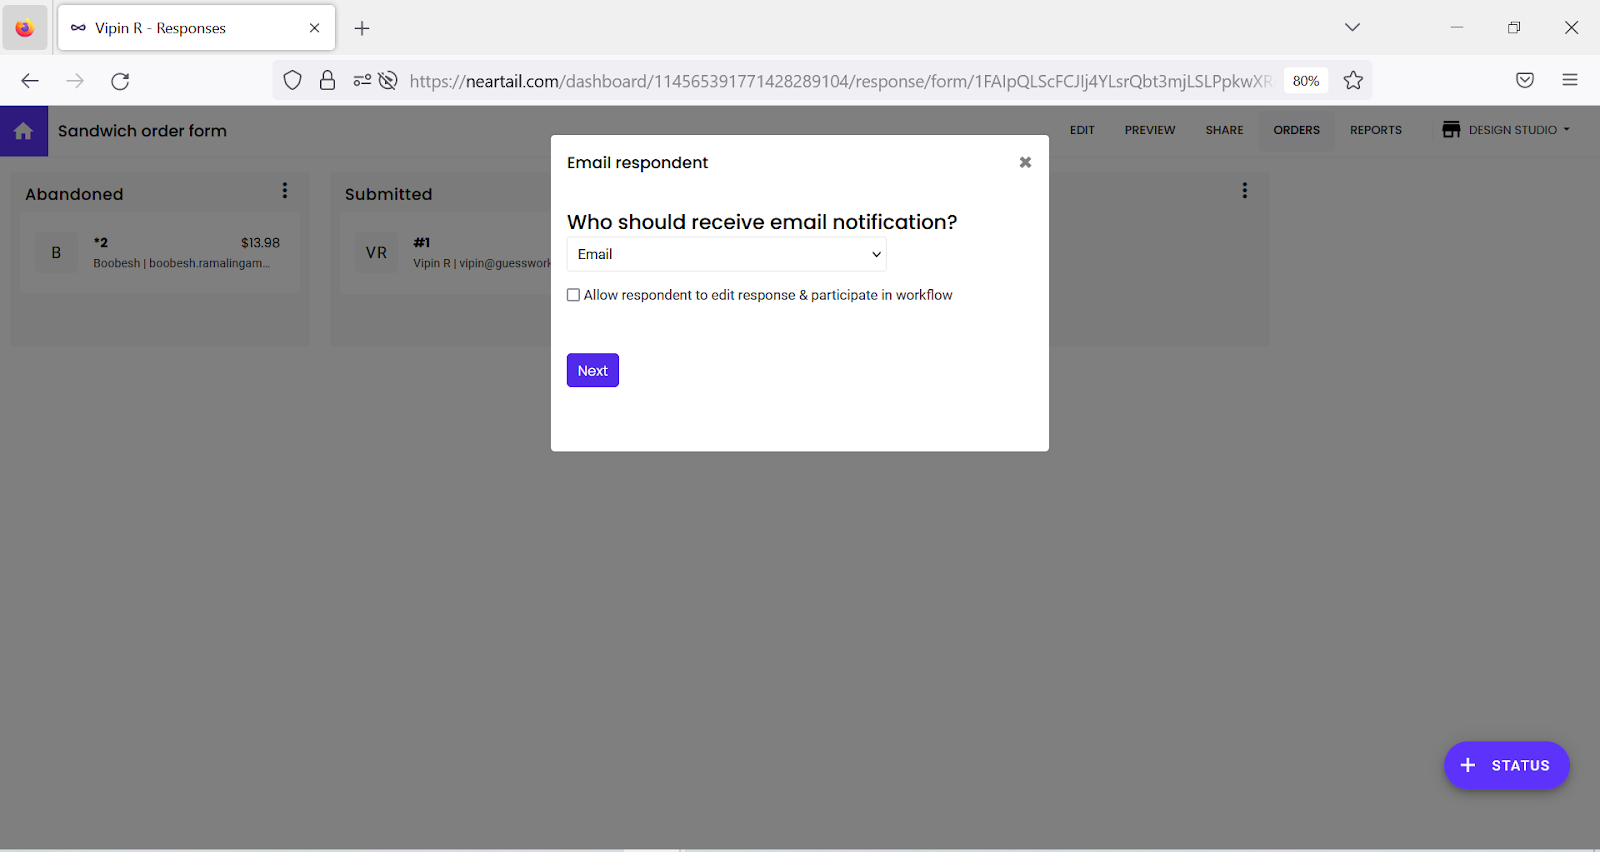Open Firefox application menu
Screen dimensions: 1600x852
click(x=1570, y=81)
